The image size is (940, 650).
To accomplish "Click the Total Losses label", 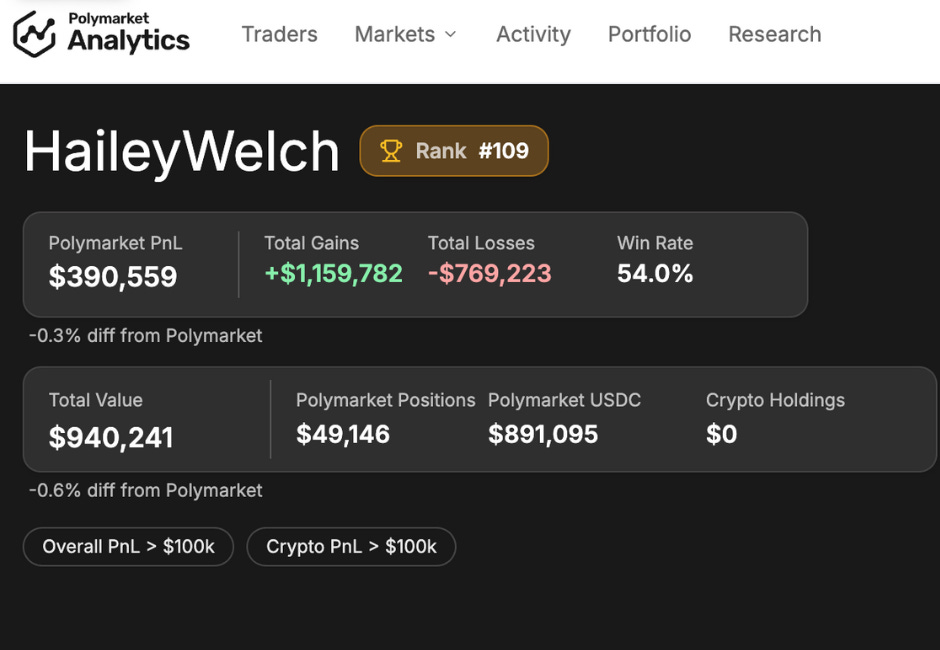I will point(481,243).
